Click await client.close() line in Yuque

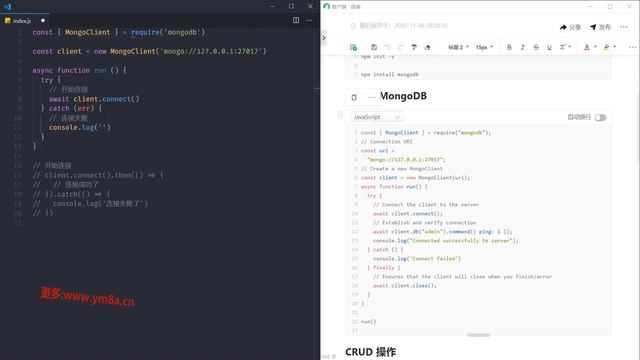pyautogui.click(x=404, y=286)
